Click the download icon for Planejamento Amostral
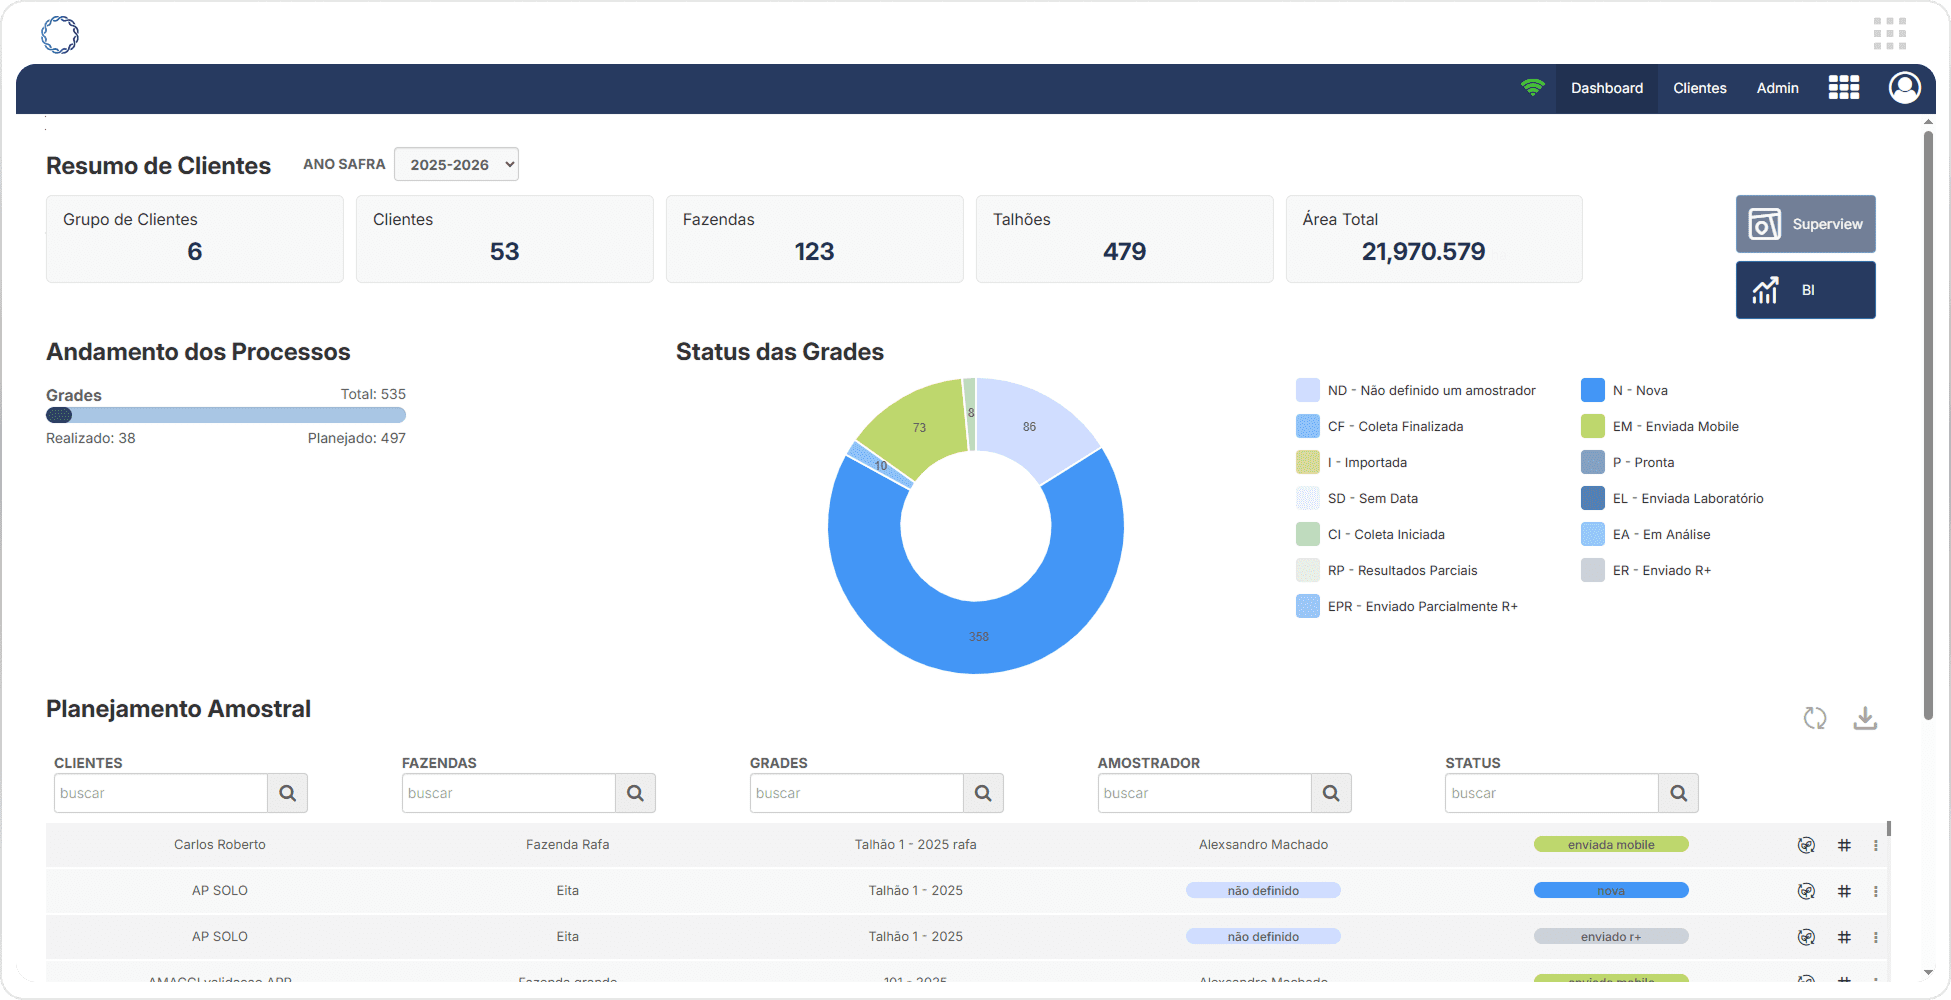Viewport: 1951px width, 1000px height. [1864, 718]
